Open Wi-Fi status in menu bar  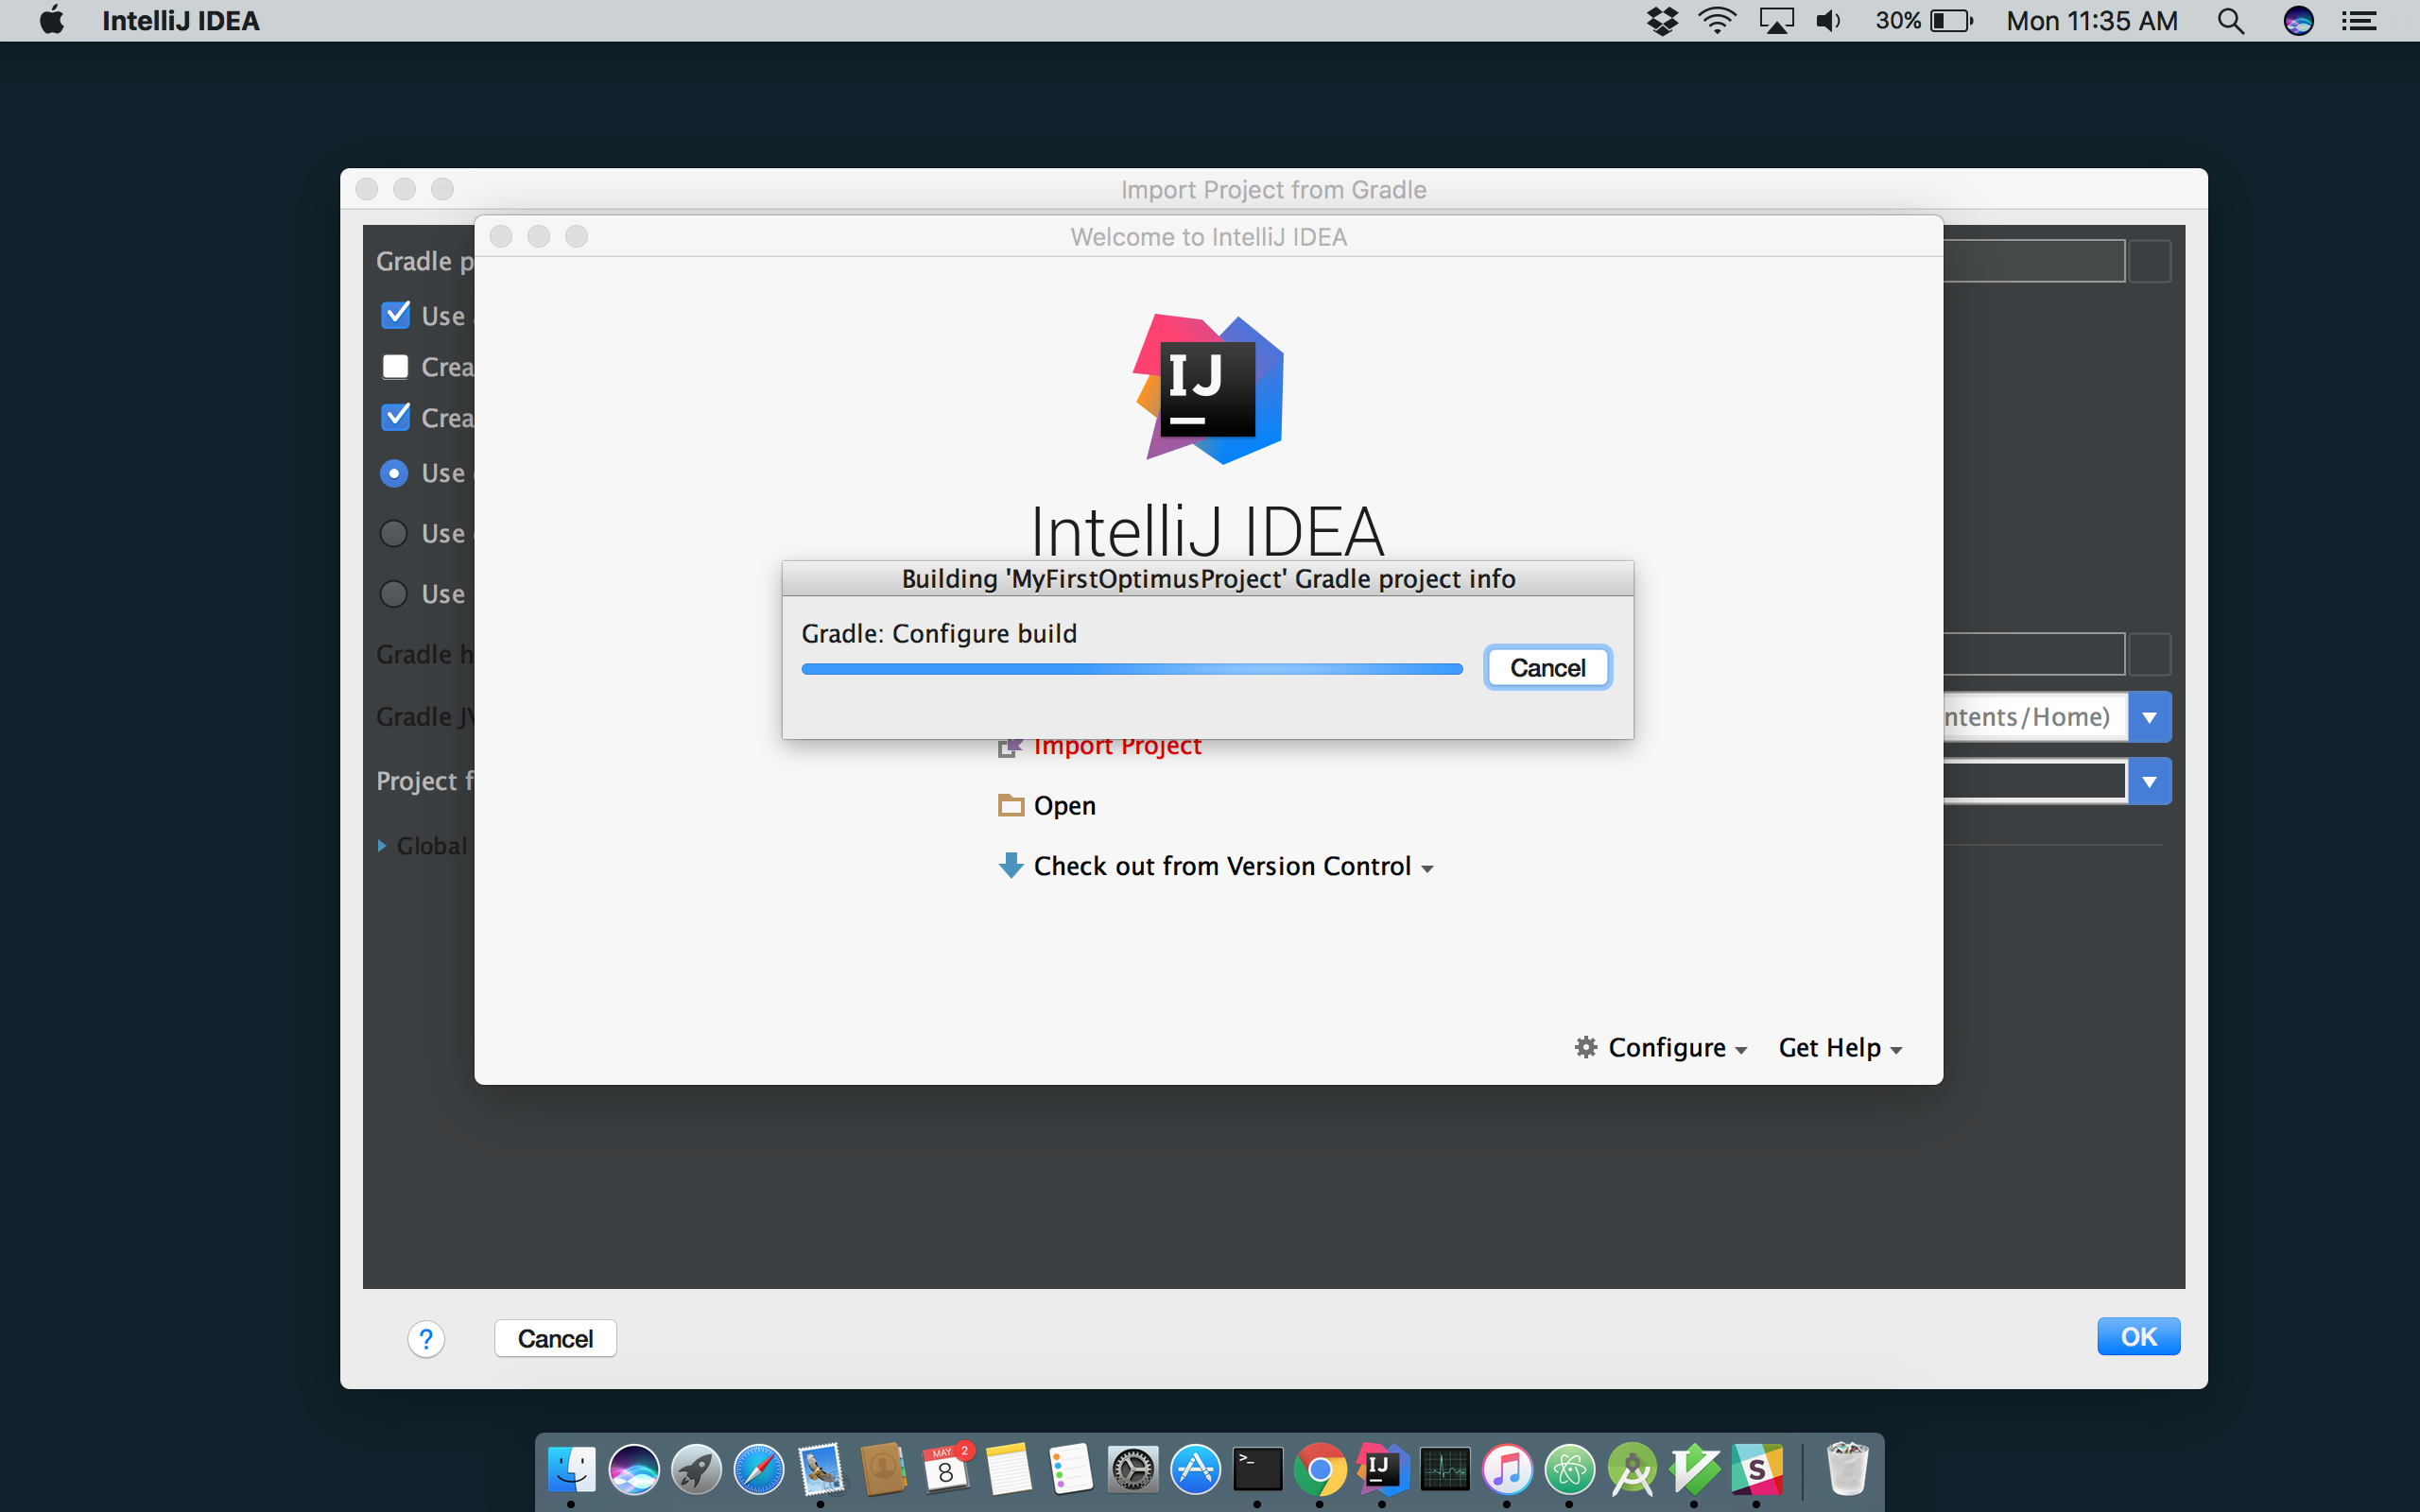tap(1717, 21)
